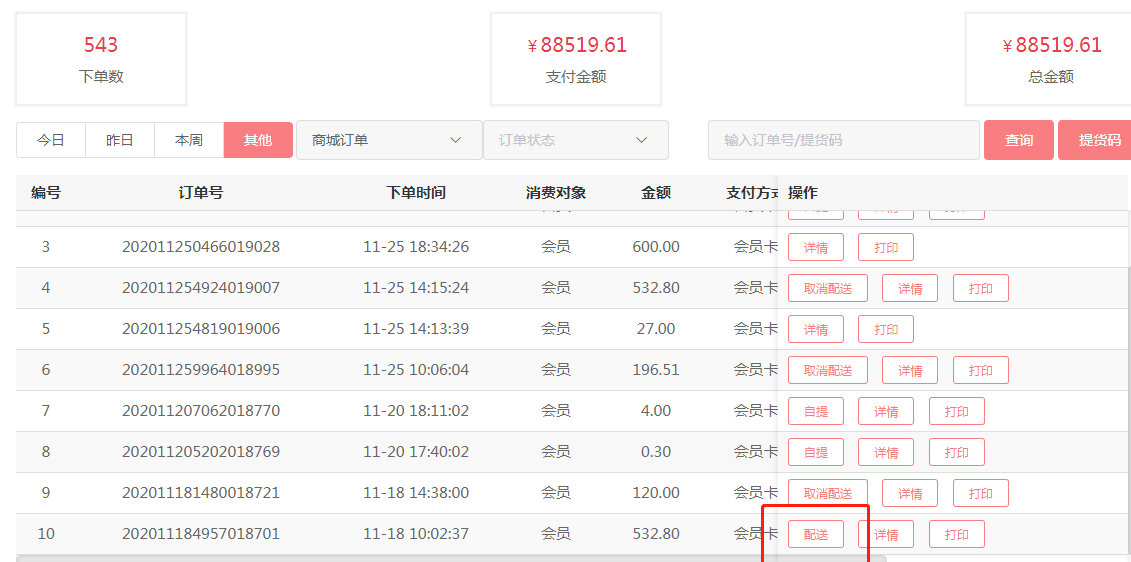Click the 金额 column header
1131x562 pixels.
(656, 193)
